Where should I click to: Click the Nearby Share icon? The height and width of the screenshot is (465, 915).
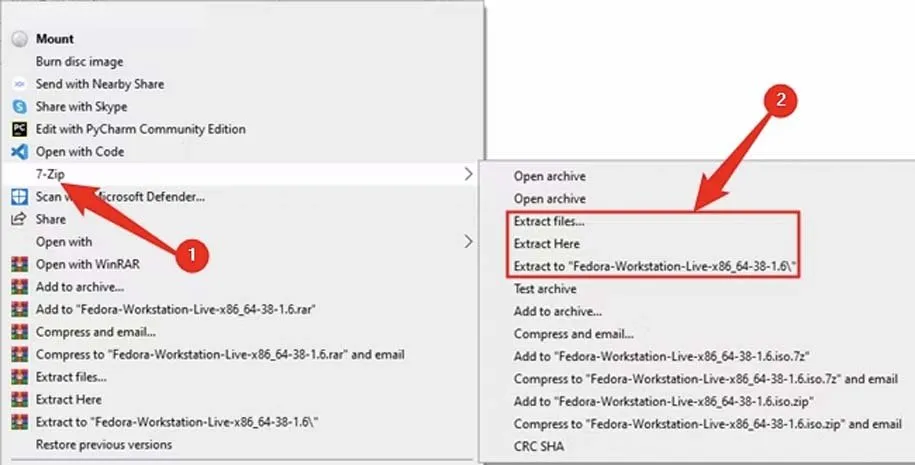point(19,84)
